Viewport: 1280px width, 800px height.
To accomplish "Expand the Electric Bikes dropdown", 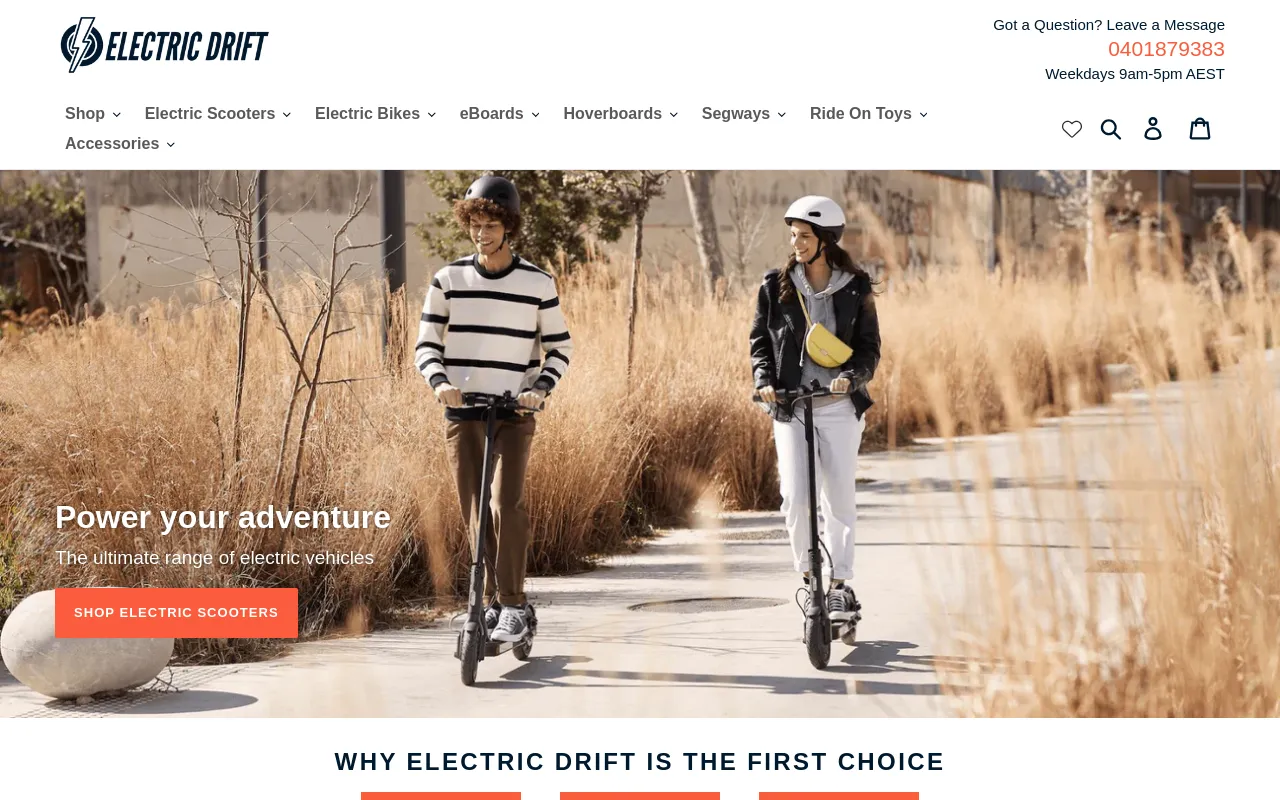I will [x=375, y=114].
